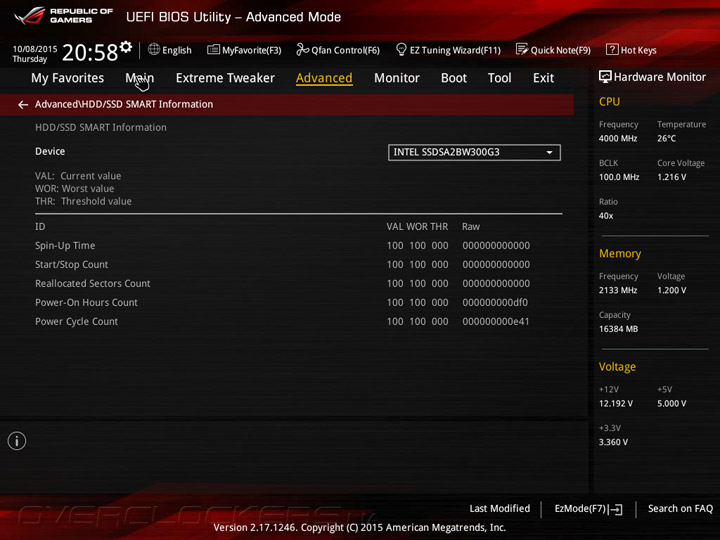The height and width of the screenshot is (540, 720).
Task: Click the Memory frequency 2133 MHz value
Action: [618, 290]
